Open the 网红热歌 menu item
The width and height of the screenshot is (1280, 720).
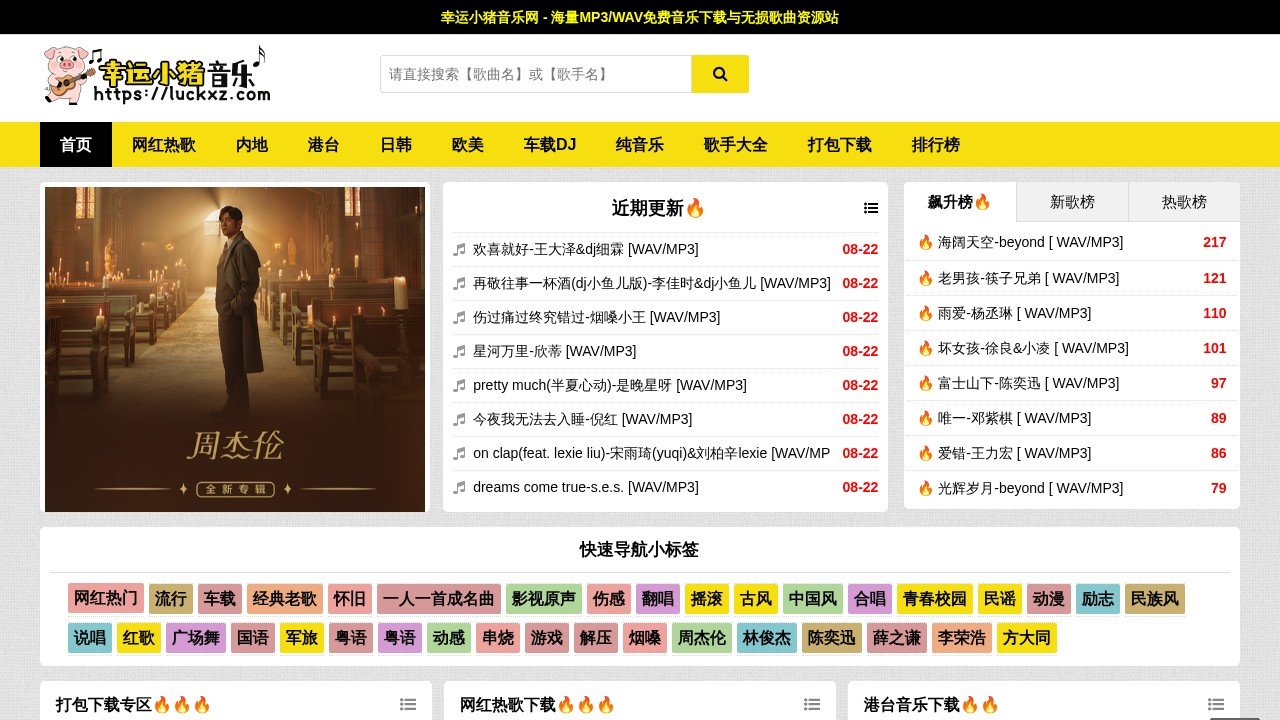click(164, 145)
